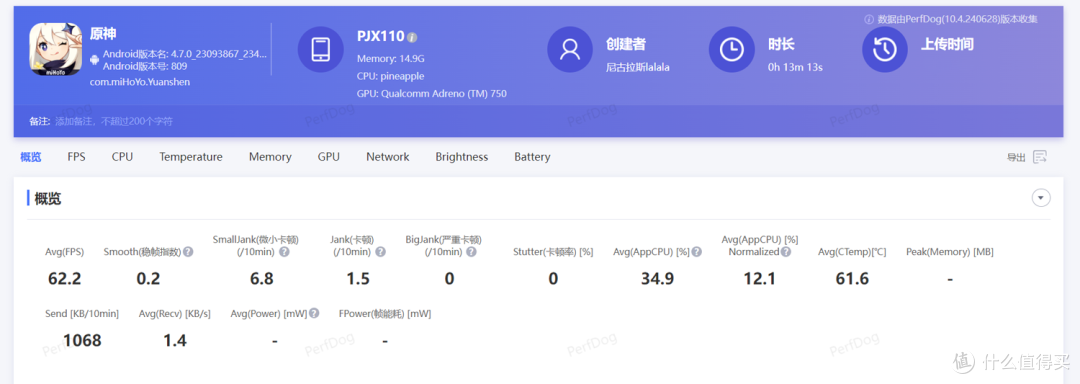Click the Avg(AppCPU) value 34.9

point(657,279)
